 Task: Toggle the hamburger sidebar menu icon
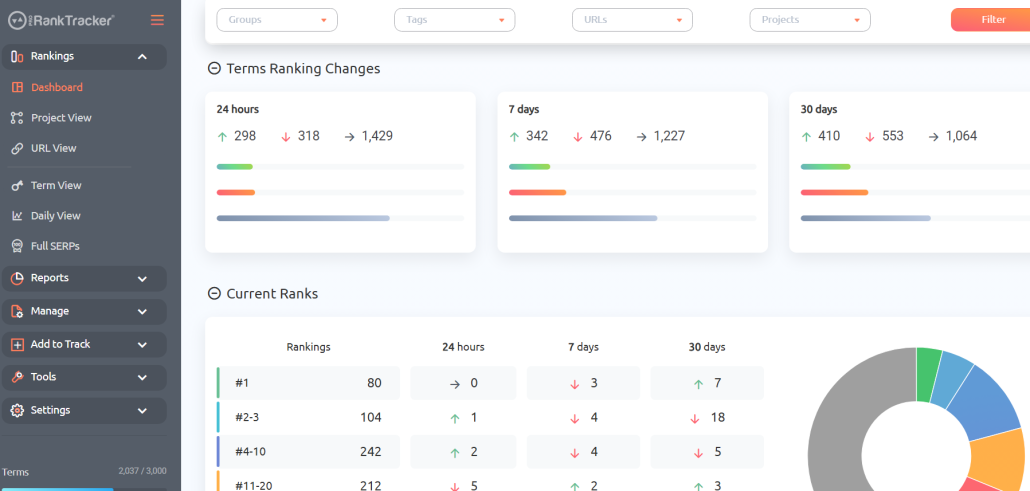157,20
